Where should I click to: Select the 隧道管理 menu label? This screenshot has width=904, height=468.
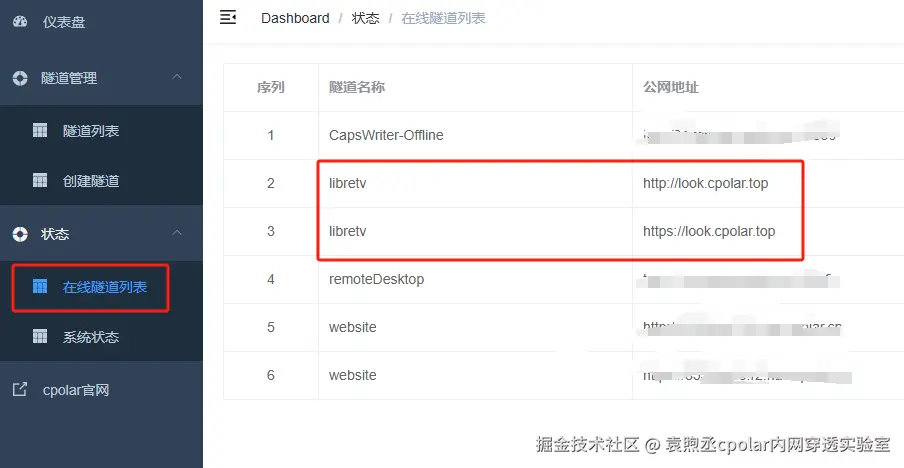tap(69, 78)
